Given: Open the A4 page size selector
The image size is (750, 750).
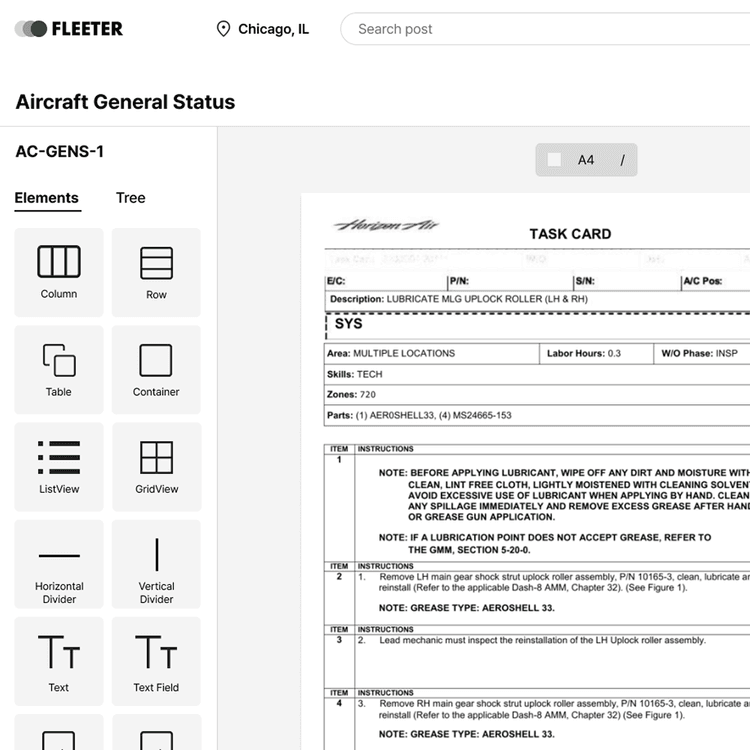Looking at the screenshot, I should (586, 160).
